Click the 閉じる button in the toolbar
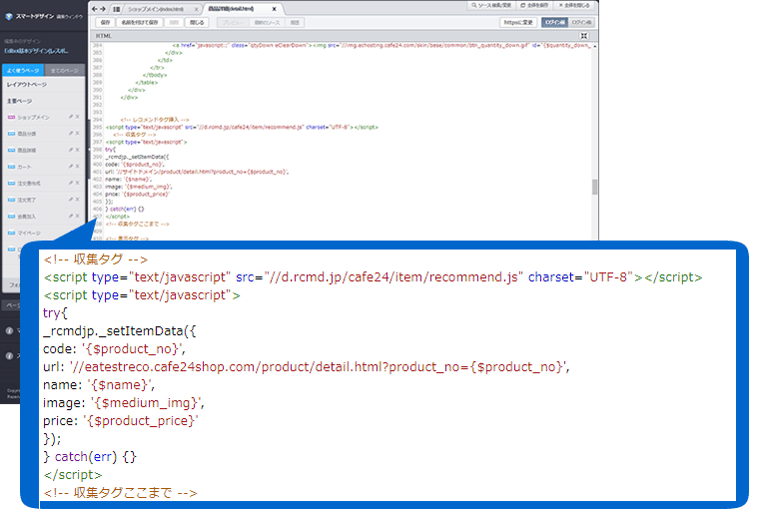 [x=197, y=22]
